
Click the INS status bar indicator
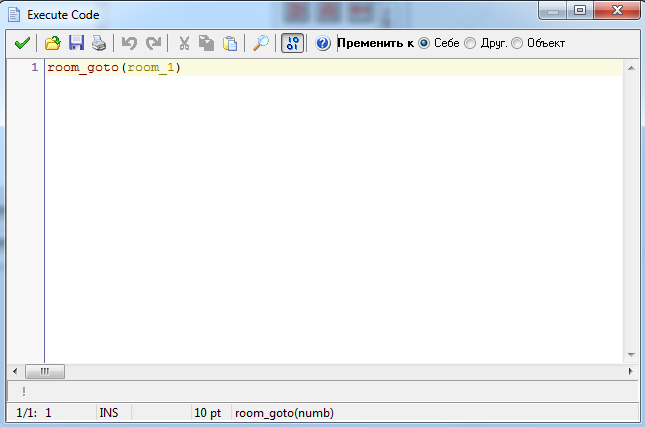click(109, 413)
